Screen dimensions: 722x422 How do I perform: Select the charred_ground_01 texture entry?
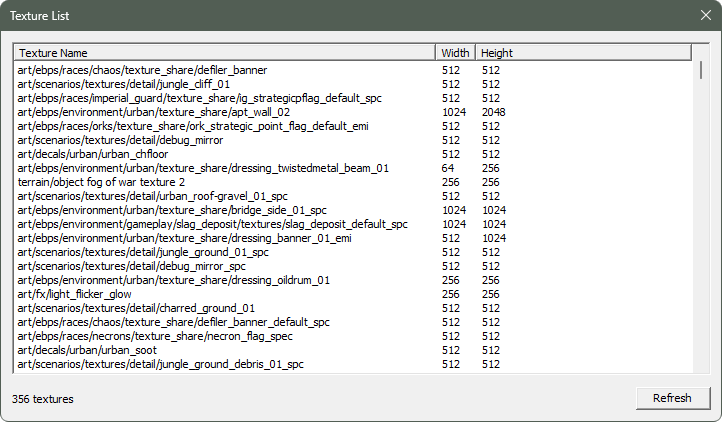(x=136, y=309)
